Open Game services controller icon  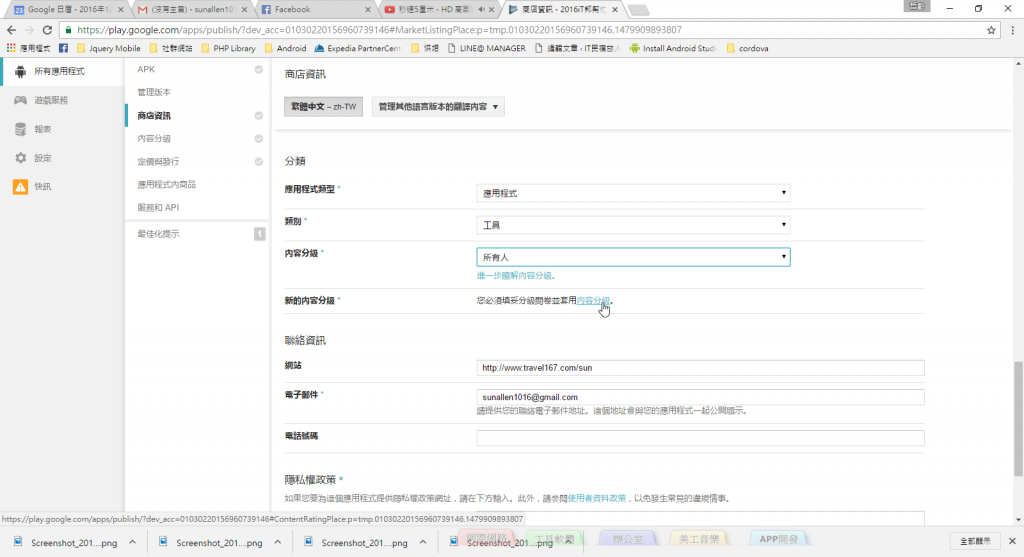pyautogui.click(x=20, y=100)
